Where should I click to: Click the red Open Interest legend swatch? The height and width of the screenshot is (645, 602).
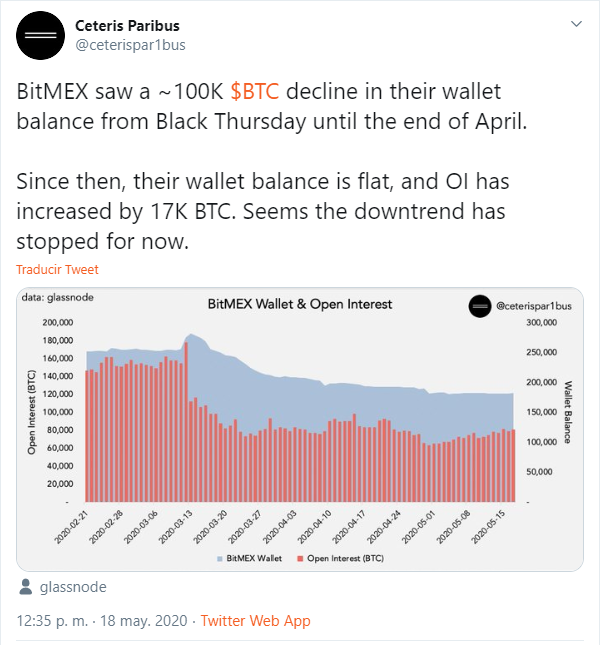click(x=300, y=559)
